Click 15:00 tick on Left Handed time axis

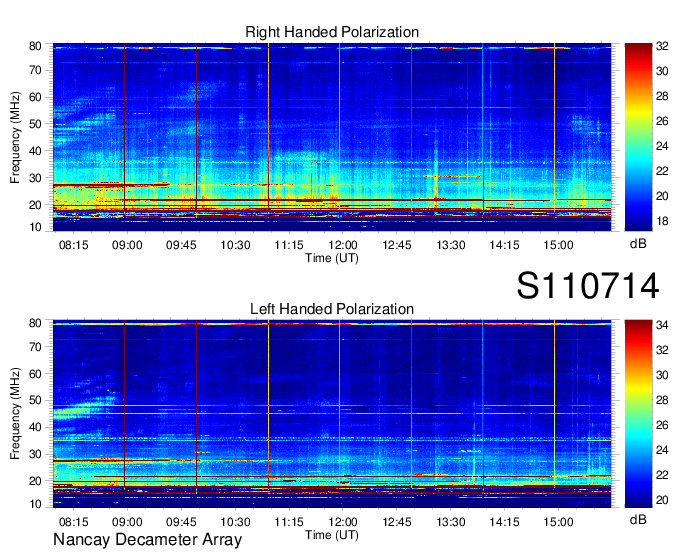pyautogui.click(x=559, y=522)
